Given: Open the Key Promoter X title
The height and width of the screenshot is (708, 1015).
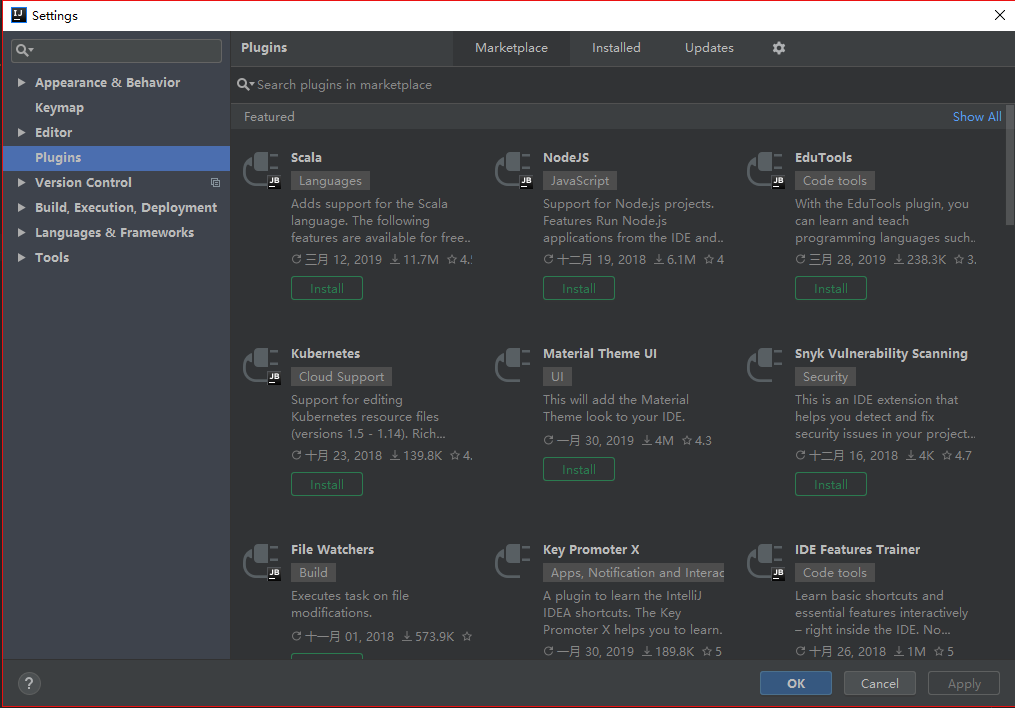Looking at the screenshot, I should [591, 550].
